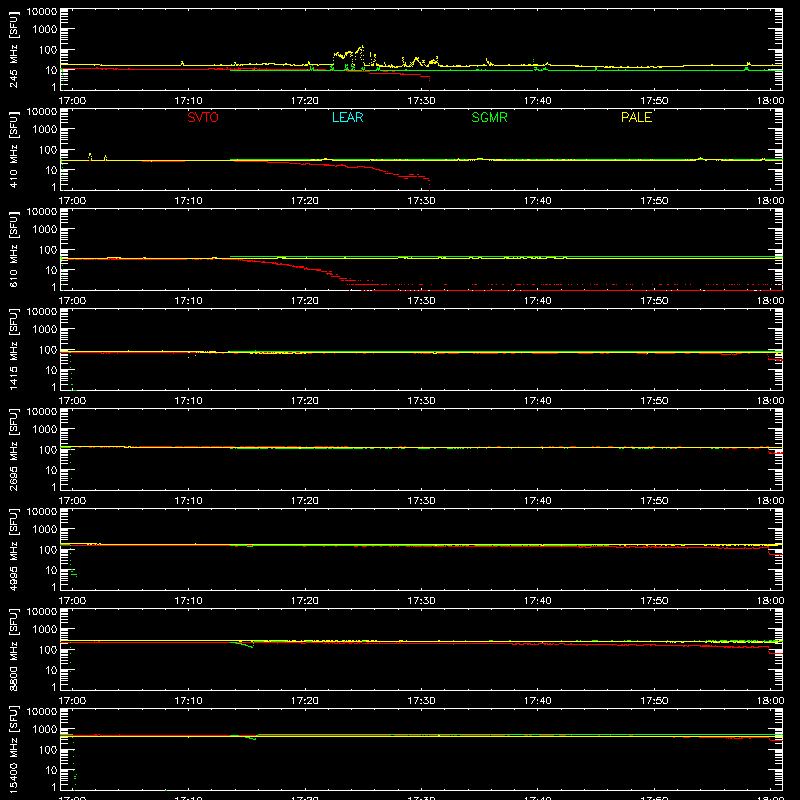The height and width of the screenshot is (800, 800).
Task: Click the 17:40 time label under 2695 MHz panel
Action: click(537, 501)
